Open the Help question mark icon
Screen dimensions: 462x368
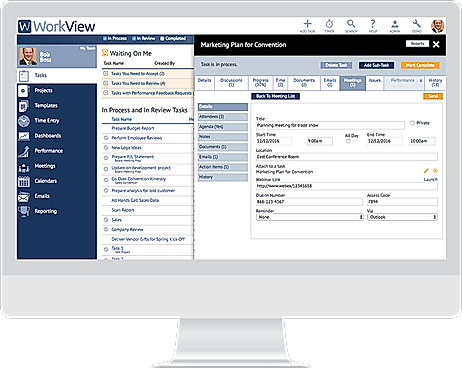click(373, 24)
